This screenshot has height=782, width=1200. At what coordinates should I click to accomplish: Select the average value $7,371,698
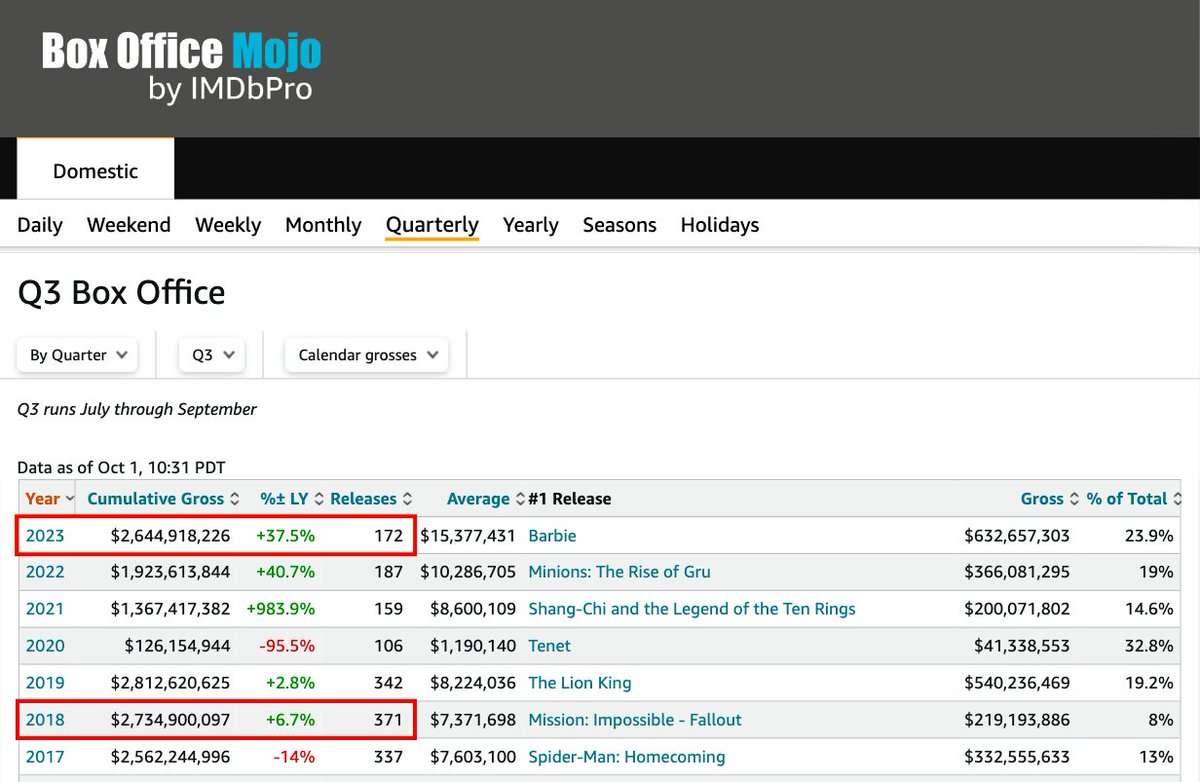tap(475, 720)
